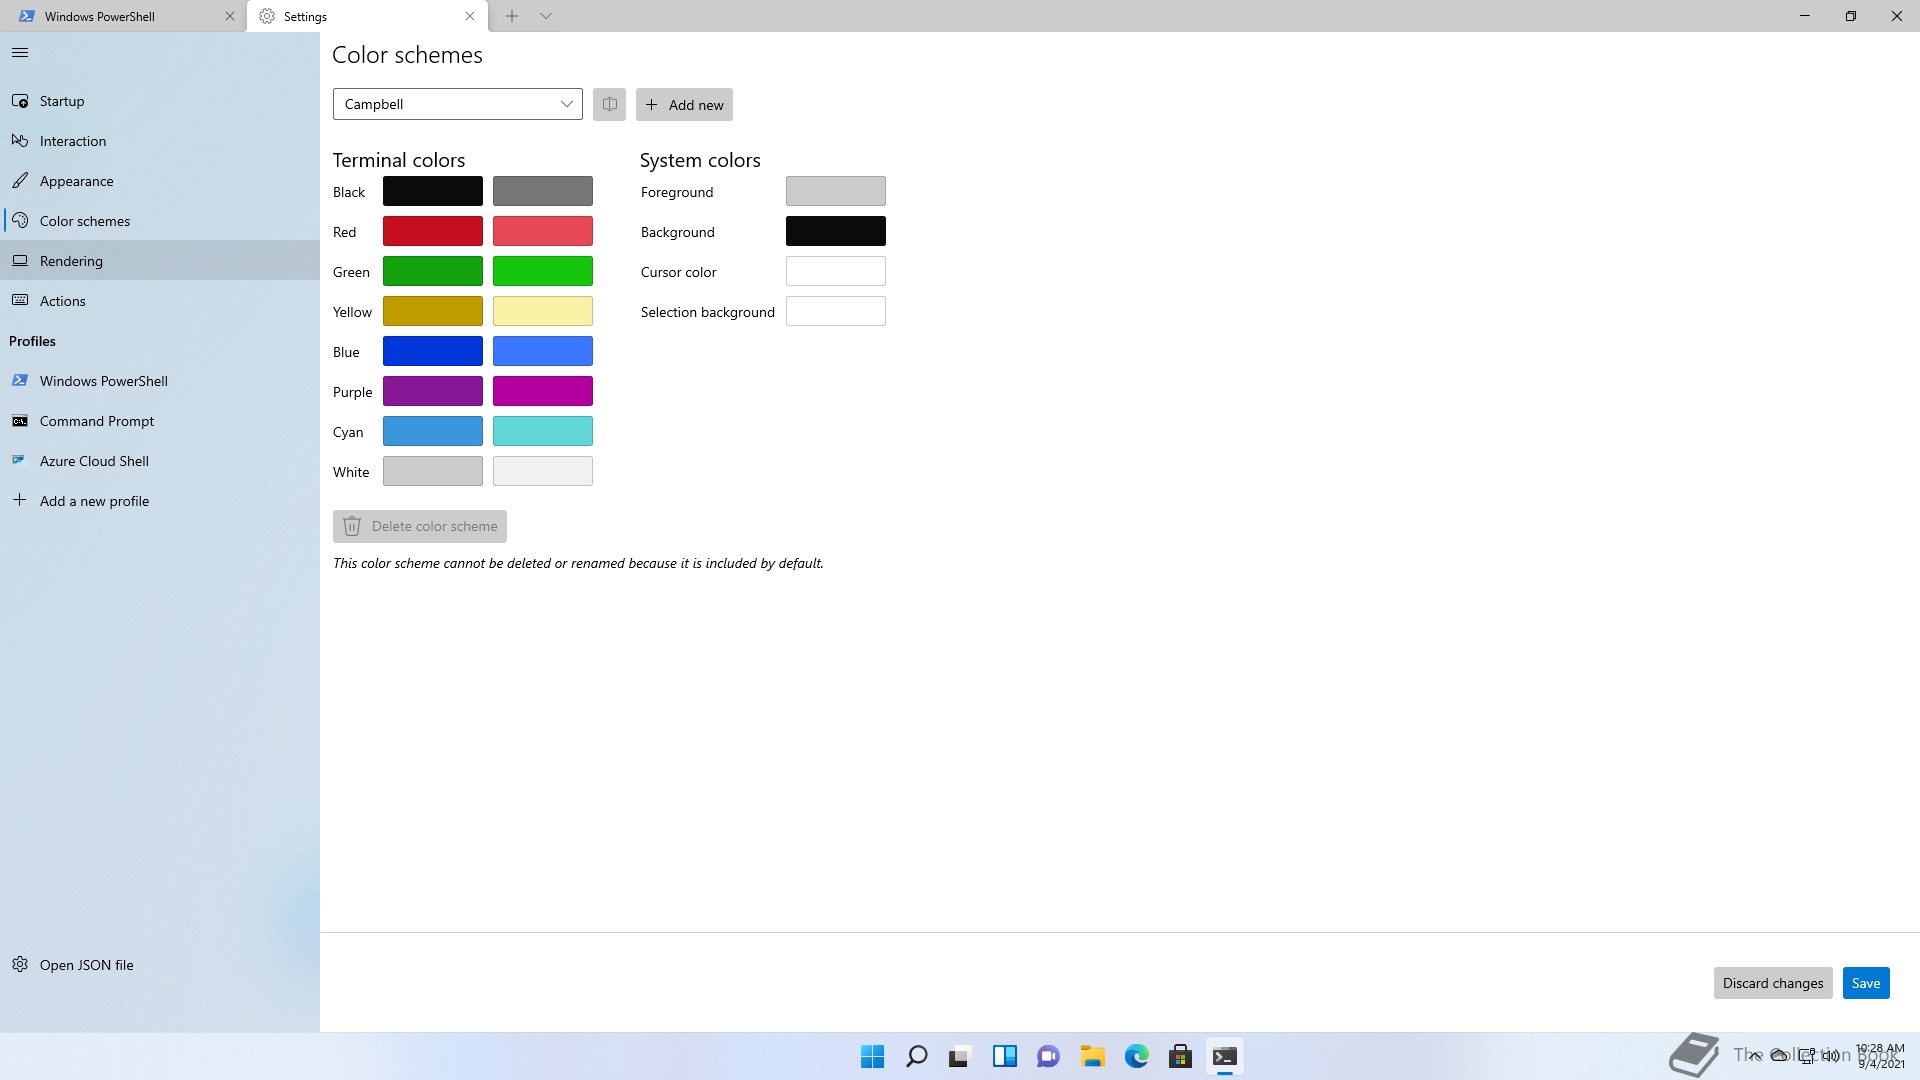Pick the dark Green color swatch
The width and height of the screenshot is (1920, 1080).
click(433, 271)
